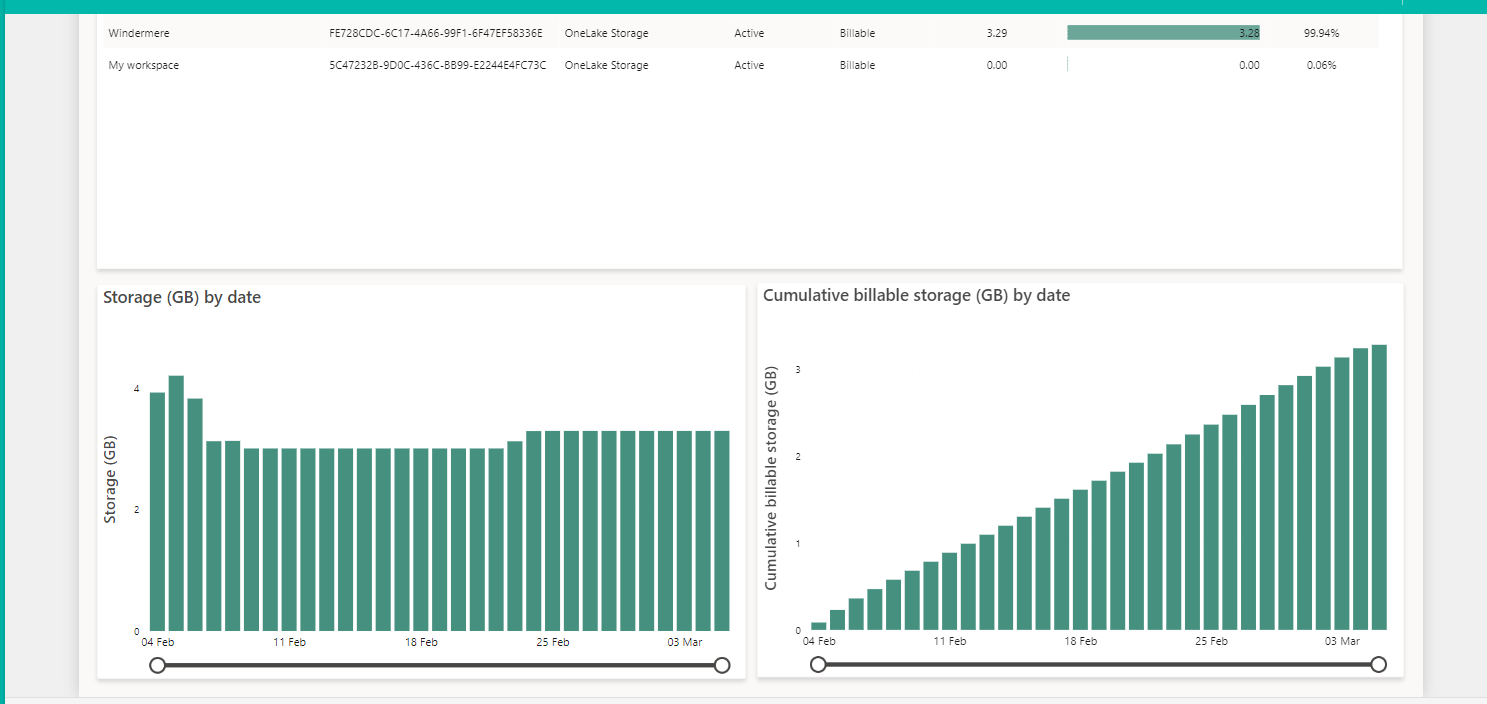Click the Storage (GB) by date chart title
Screen dimensions: 1487x704
[x=182, y=297]
